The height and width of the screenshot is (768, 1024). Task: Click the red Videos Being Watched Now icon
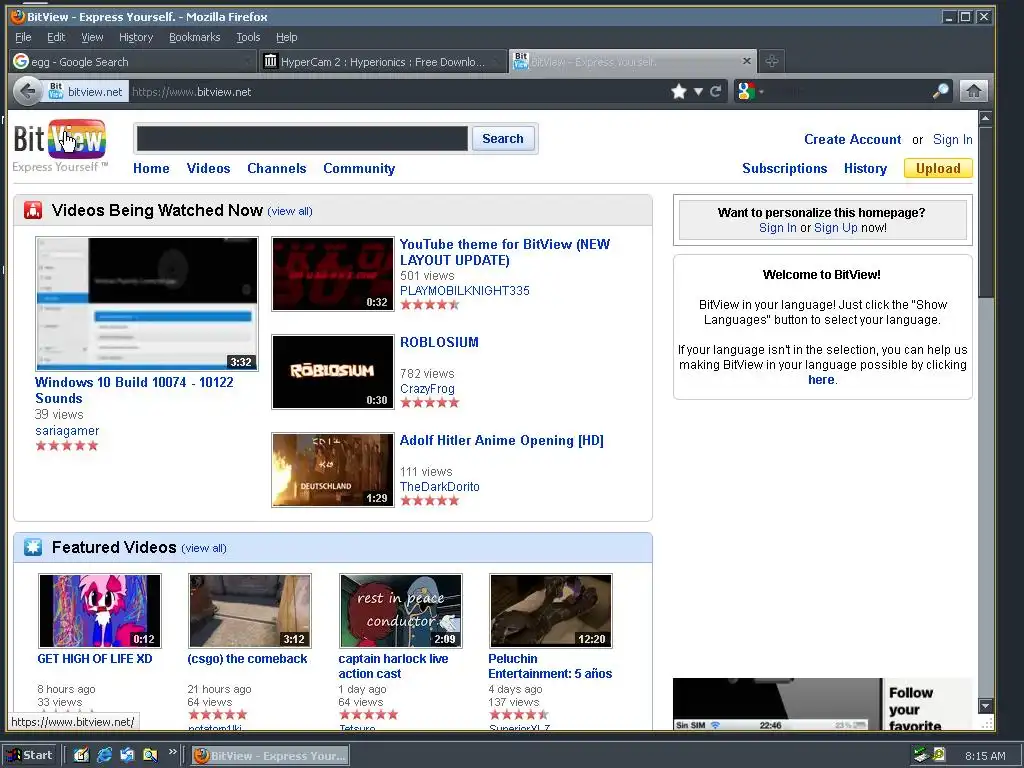33,210
